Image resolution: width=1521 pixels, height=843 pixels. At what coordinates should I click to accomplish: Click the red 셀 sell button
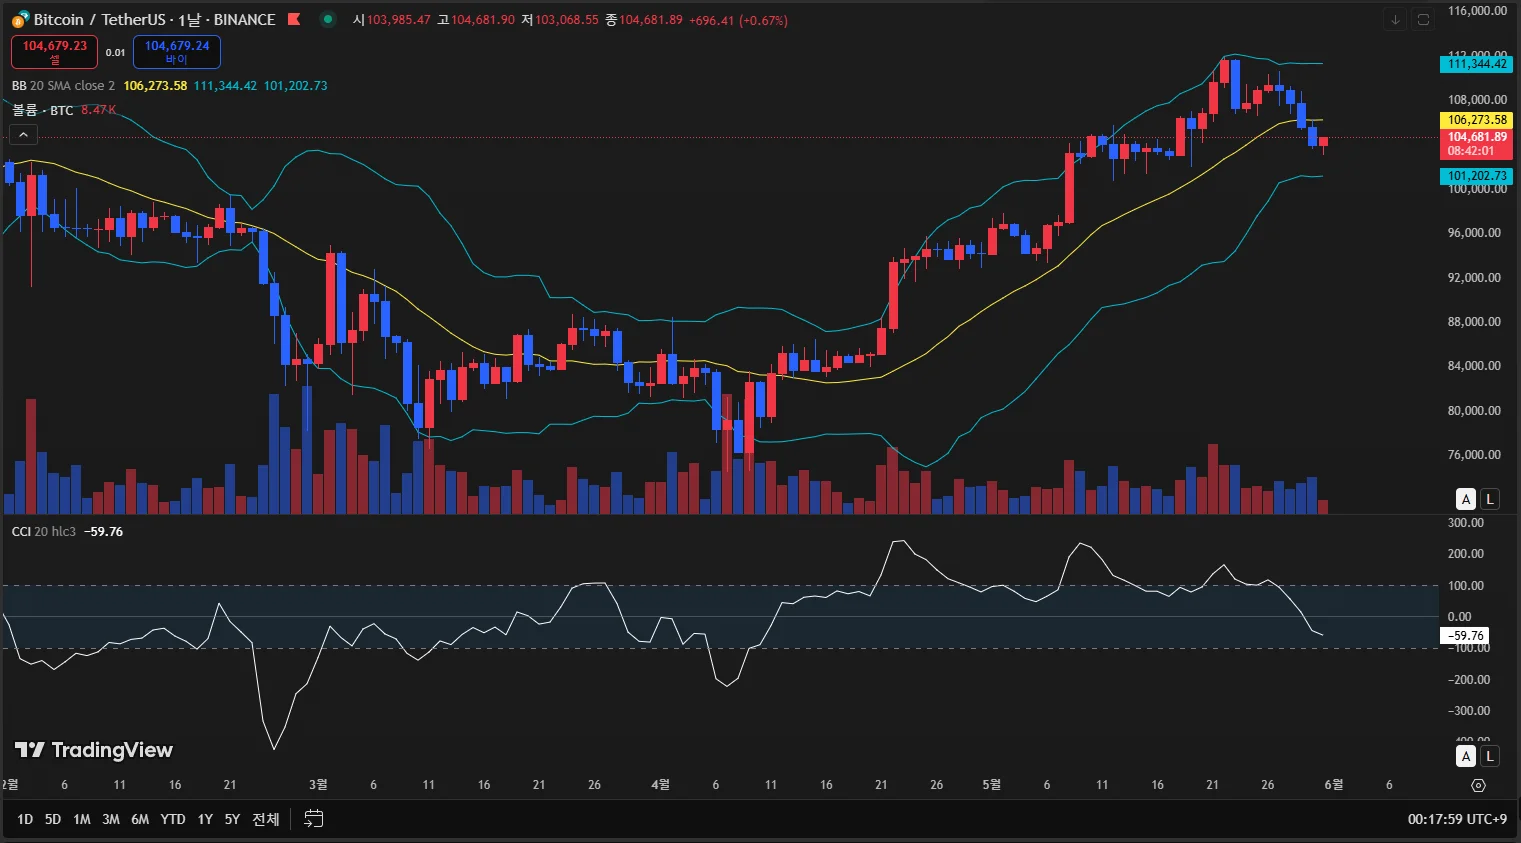pos(54,52)
